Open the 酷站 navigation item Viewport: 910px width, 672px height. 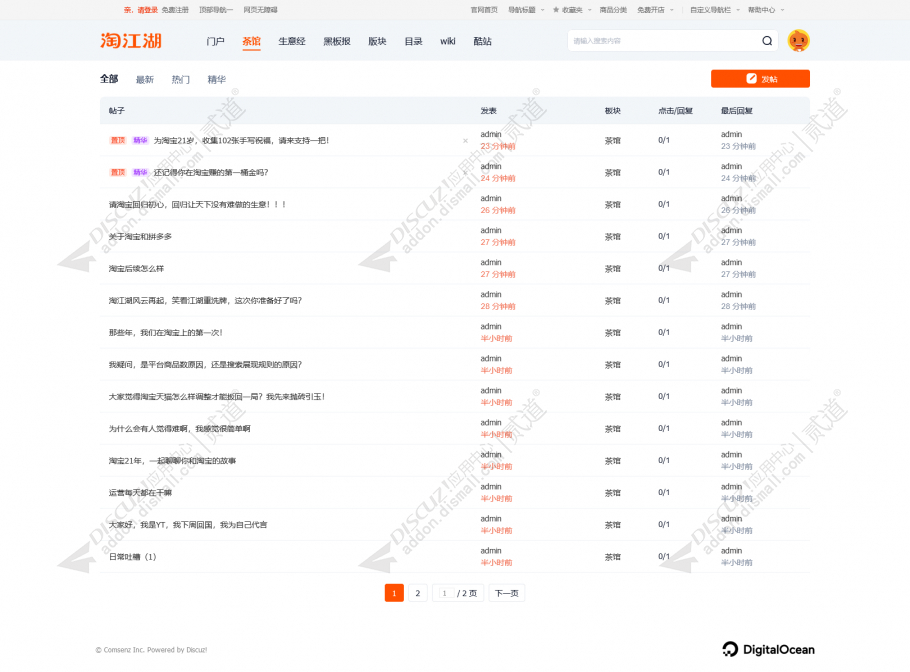482,41
